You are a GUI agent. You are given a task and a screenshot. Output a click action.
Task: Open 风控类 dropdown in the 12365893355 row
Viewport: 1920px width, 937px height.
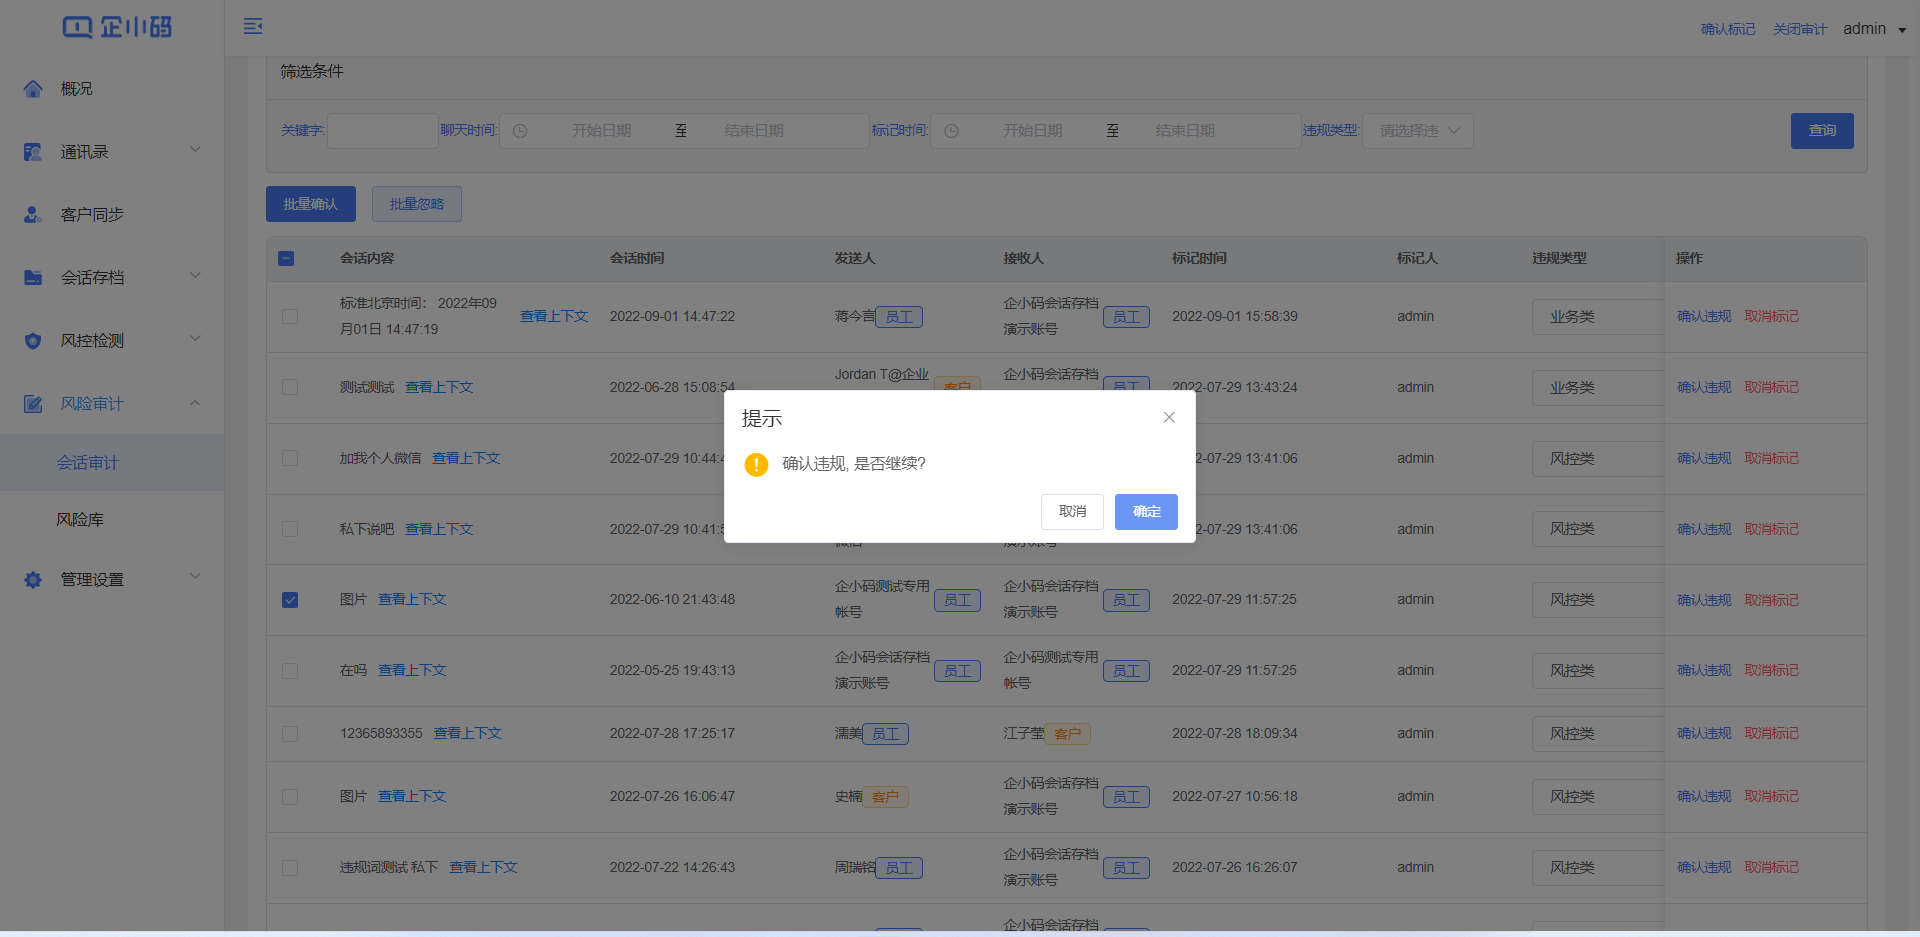pos(1597,734)
